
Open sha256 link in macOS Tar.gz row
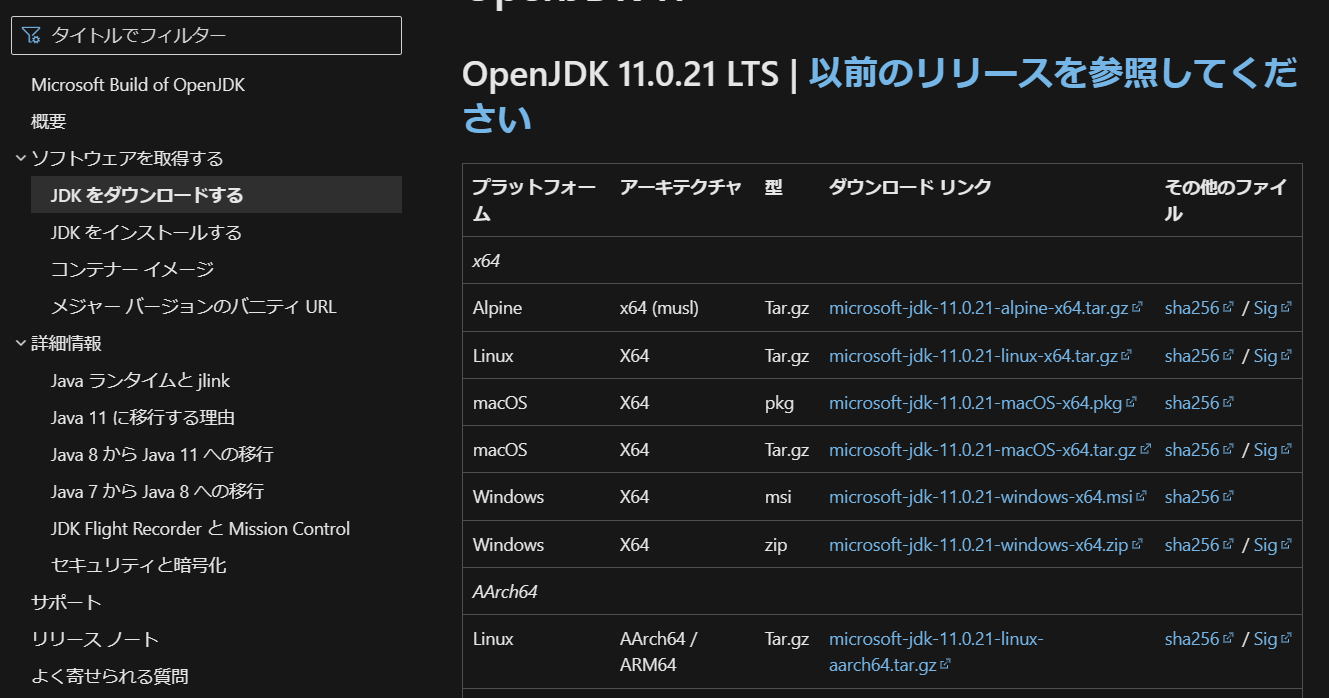pos(1192,450)
